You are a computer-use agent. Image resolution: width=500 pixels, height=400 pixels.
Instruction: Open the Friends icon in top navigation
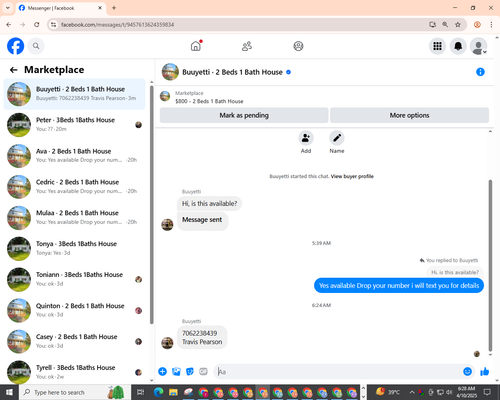pos(247,46)
